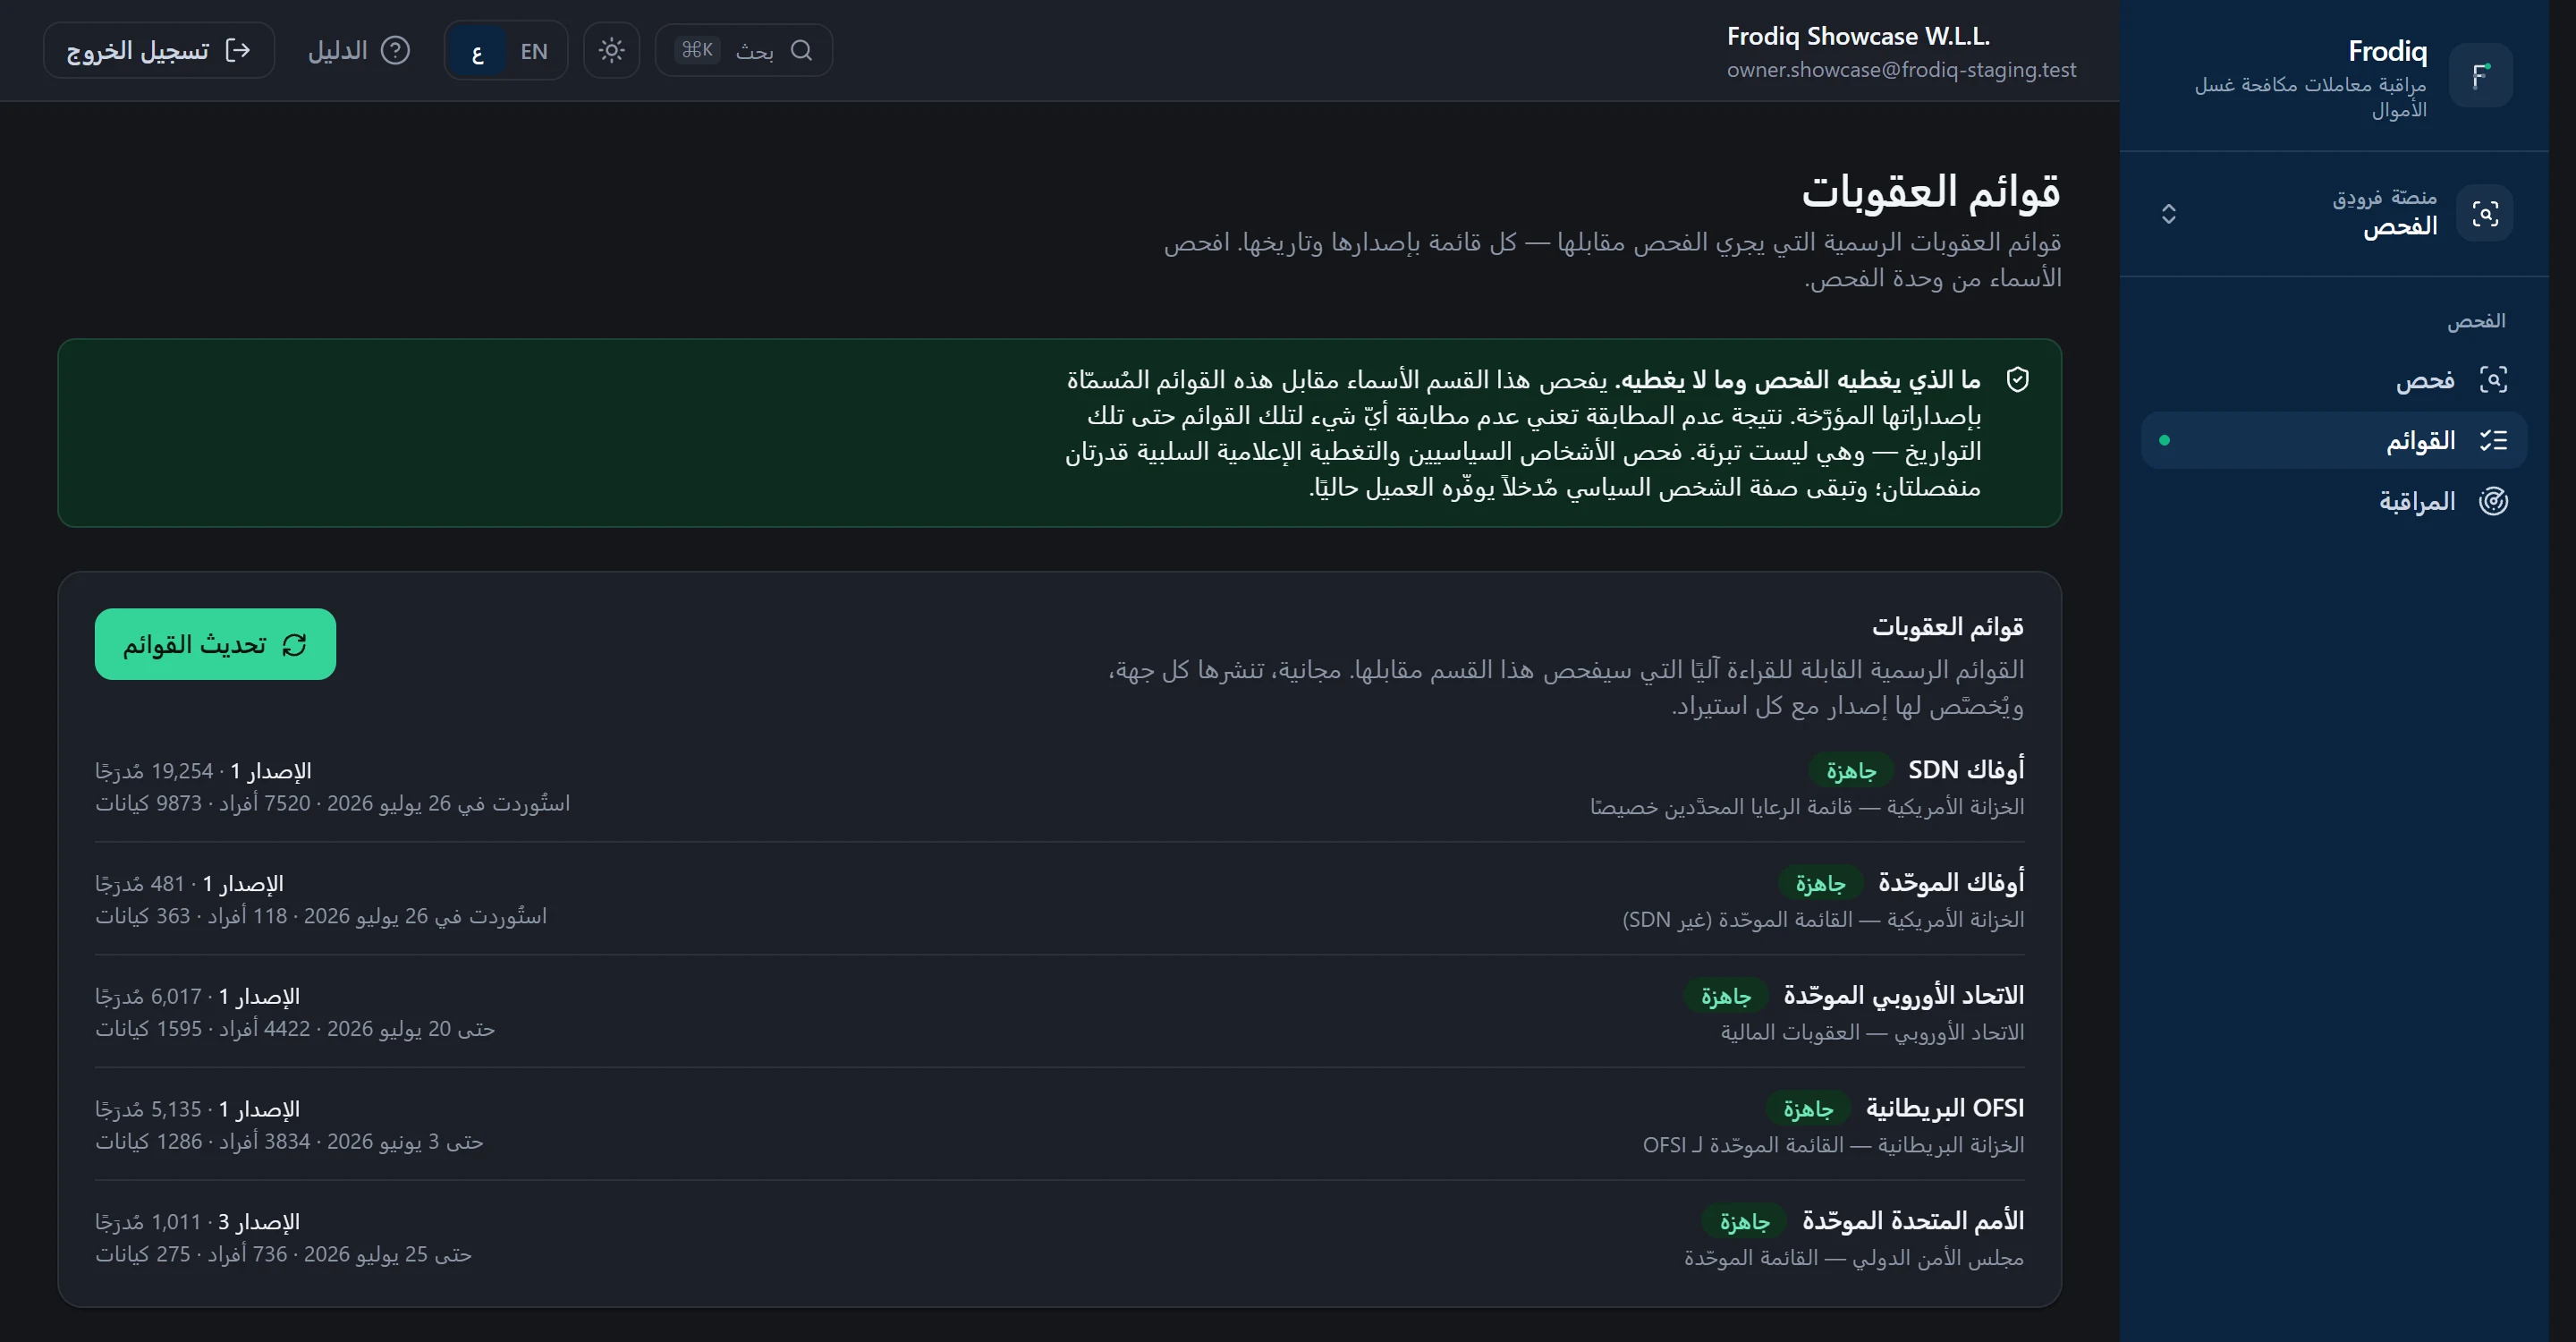Click the حتى 20 يوليو 2026 details line

[x=295, y=1029]
